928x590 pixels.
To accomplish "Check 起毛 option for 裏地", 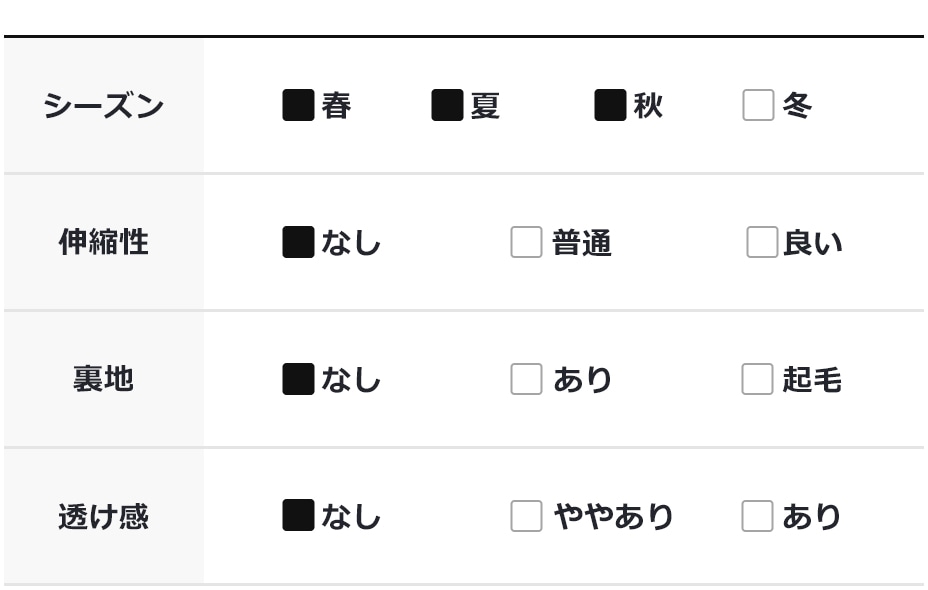I will pos(757,380).
